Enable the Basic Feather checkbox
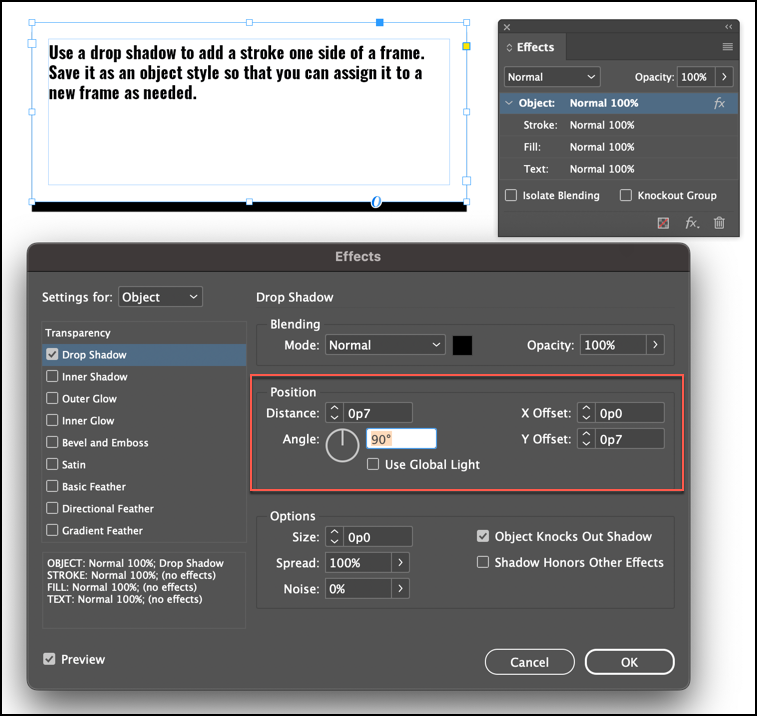 (x=52, y=486)
